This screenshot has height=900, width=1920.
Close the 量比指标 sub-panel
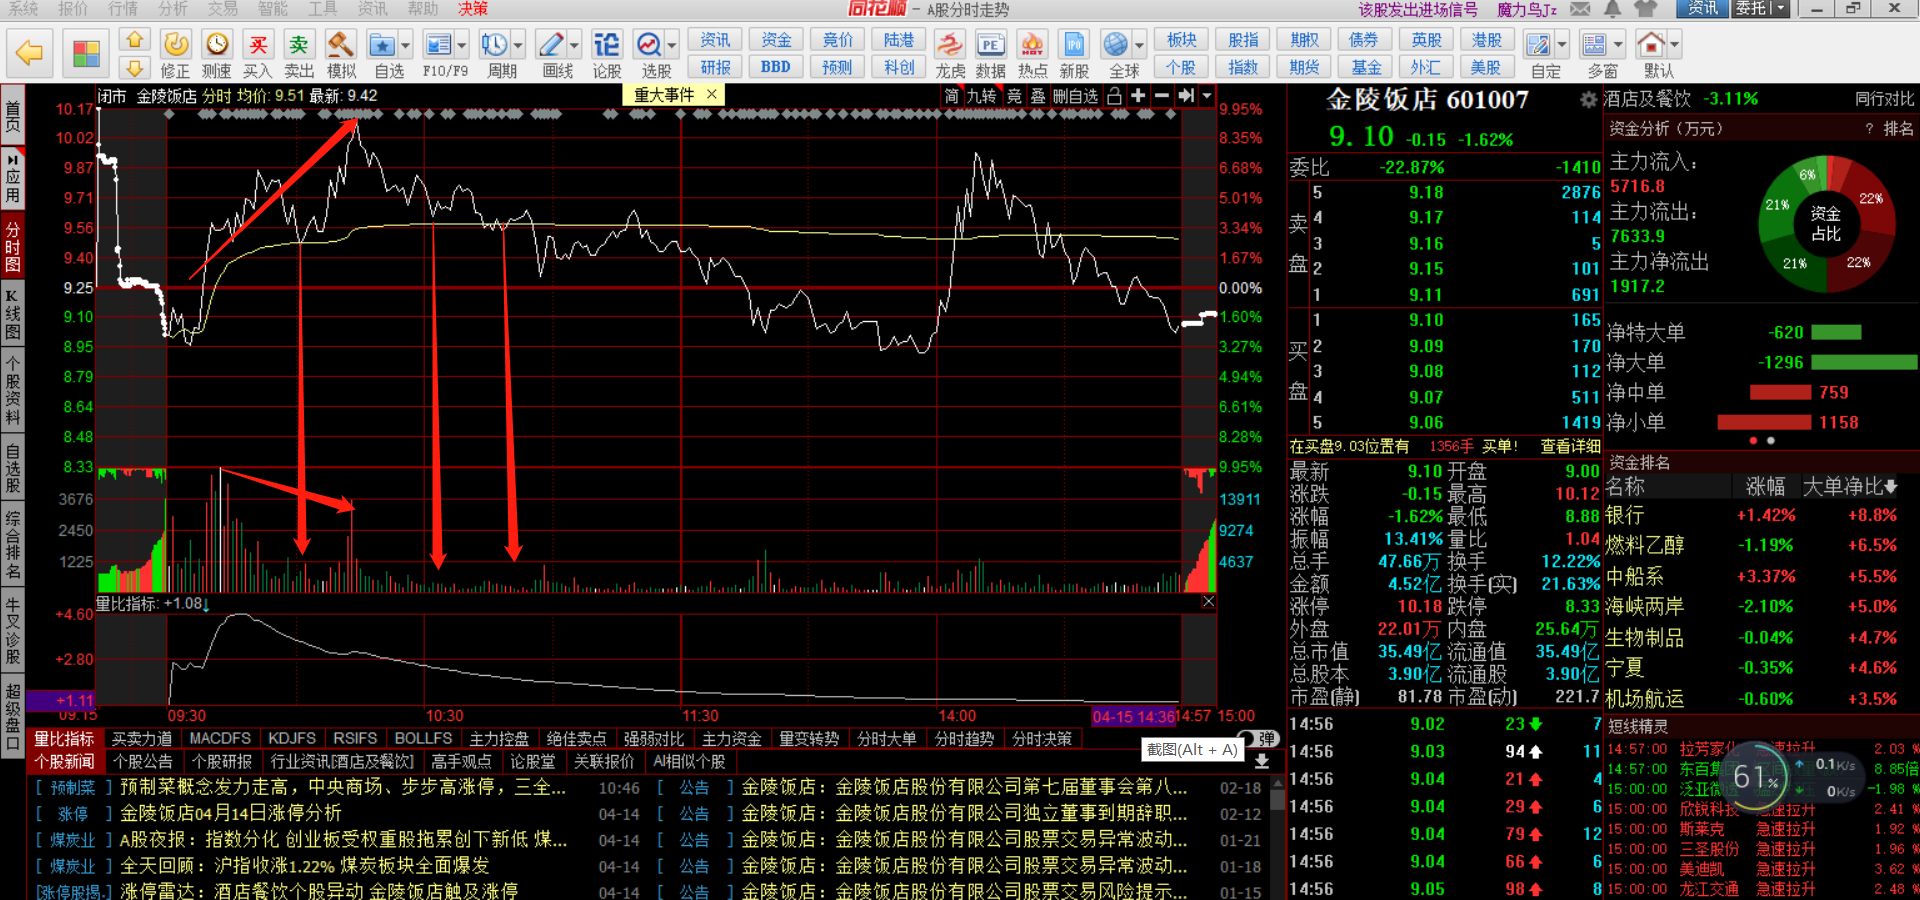[1208, 601]
